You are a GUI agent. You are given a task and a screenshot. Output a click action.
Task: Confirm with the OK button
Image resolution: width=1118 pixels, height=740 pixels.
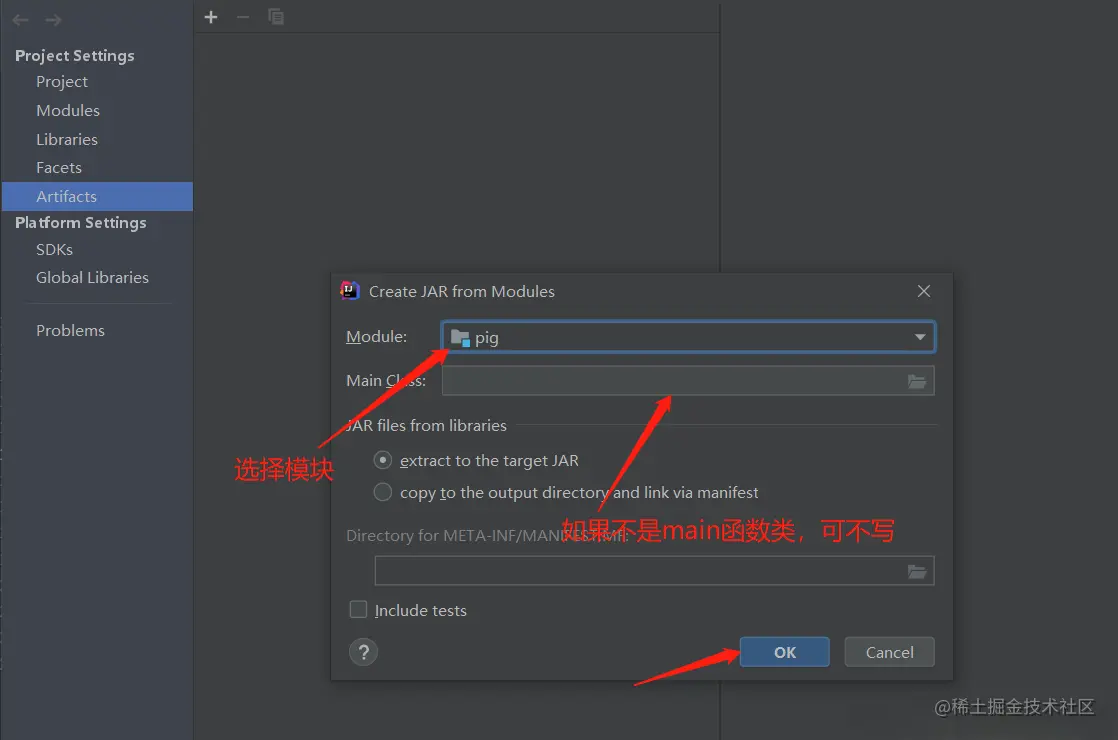pyautogui.click(x=784, y=652)
